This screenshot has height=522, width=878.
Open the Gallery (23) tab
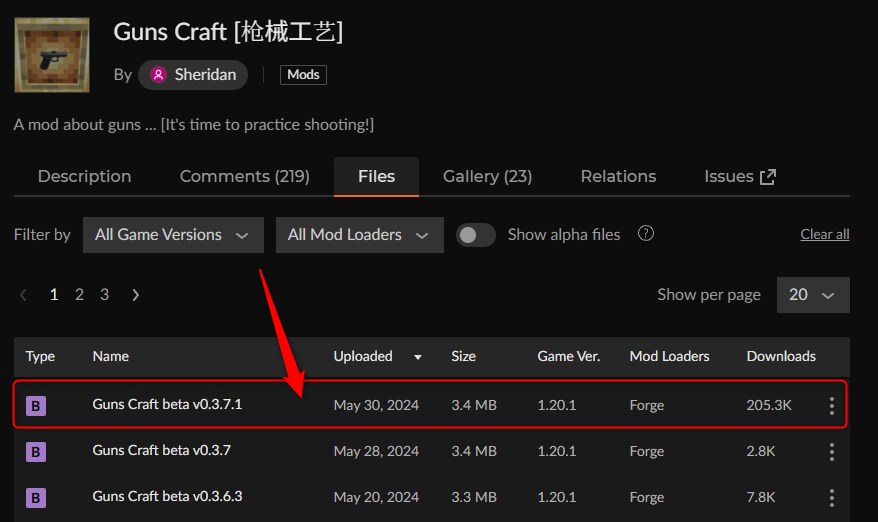487,176
